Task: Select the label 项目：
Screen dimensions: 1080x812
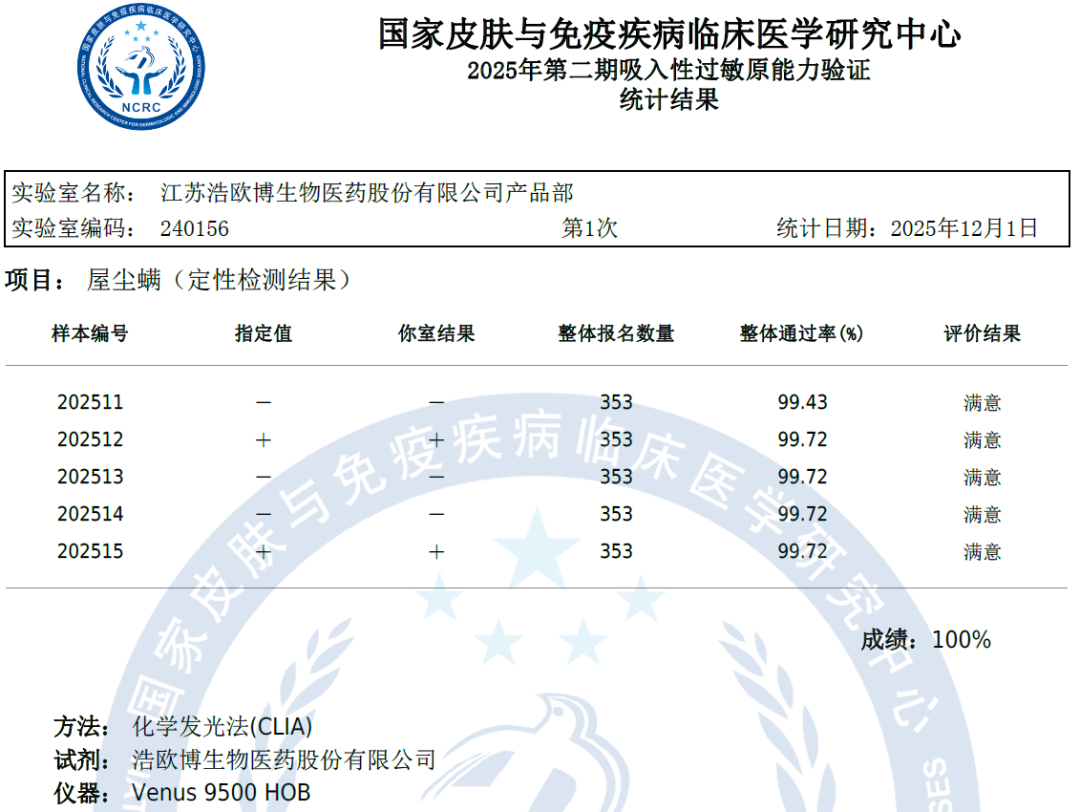Action: point(36,280)
